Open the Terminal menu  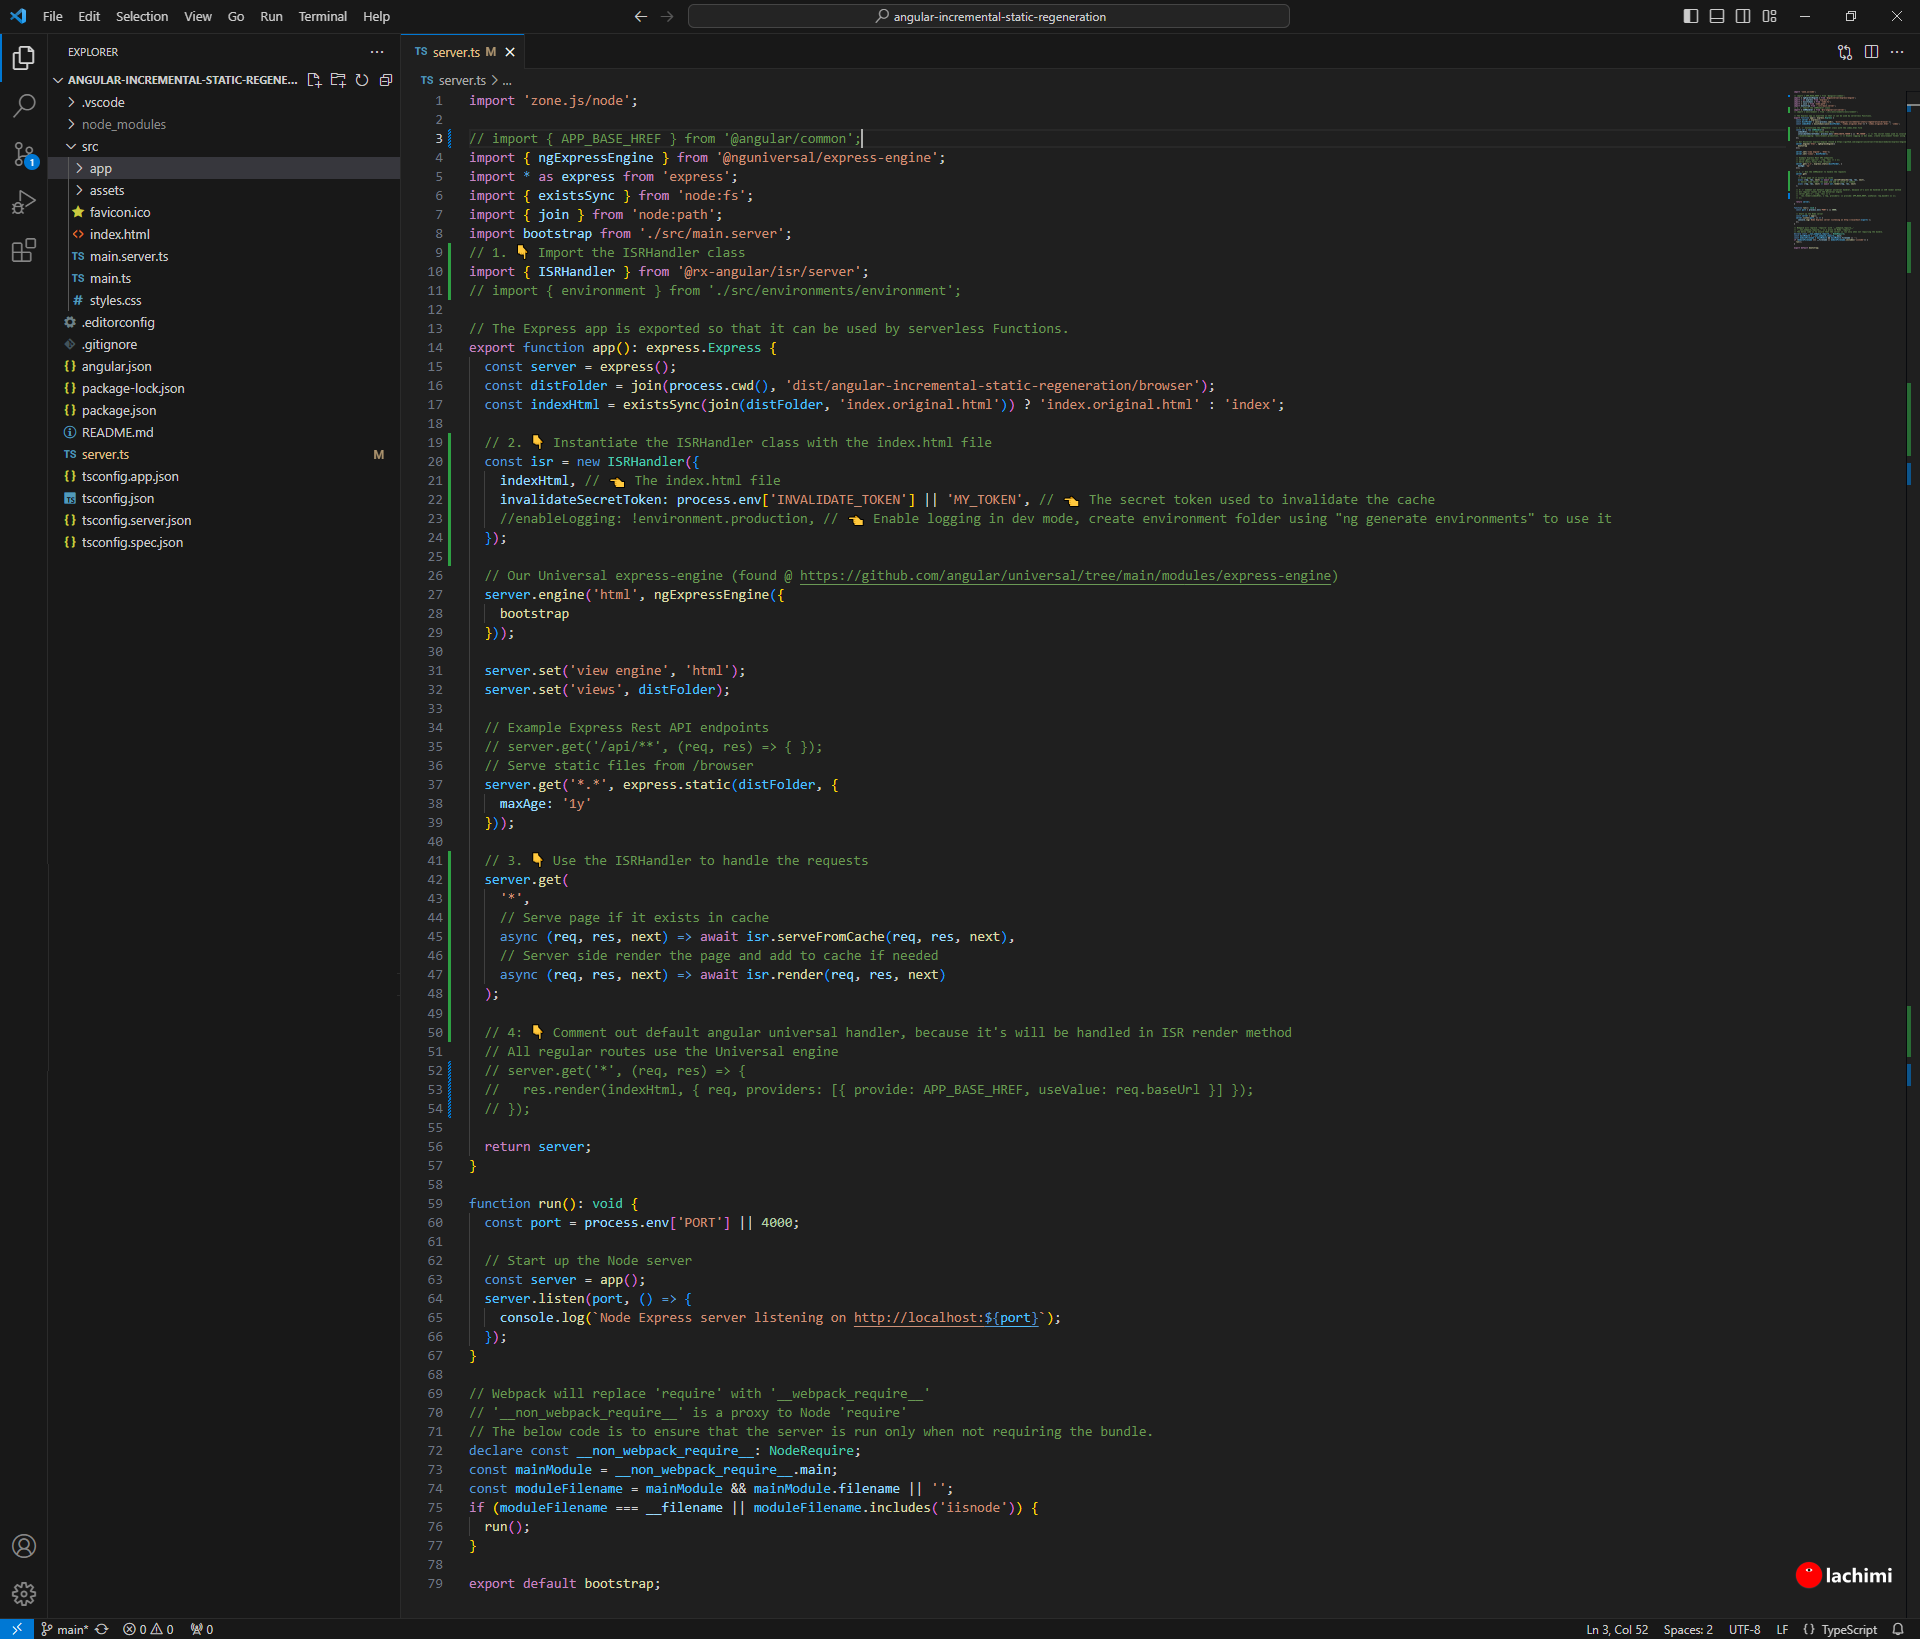click(x=322, y=16)
